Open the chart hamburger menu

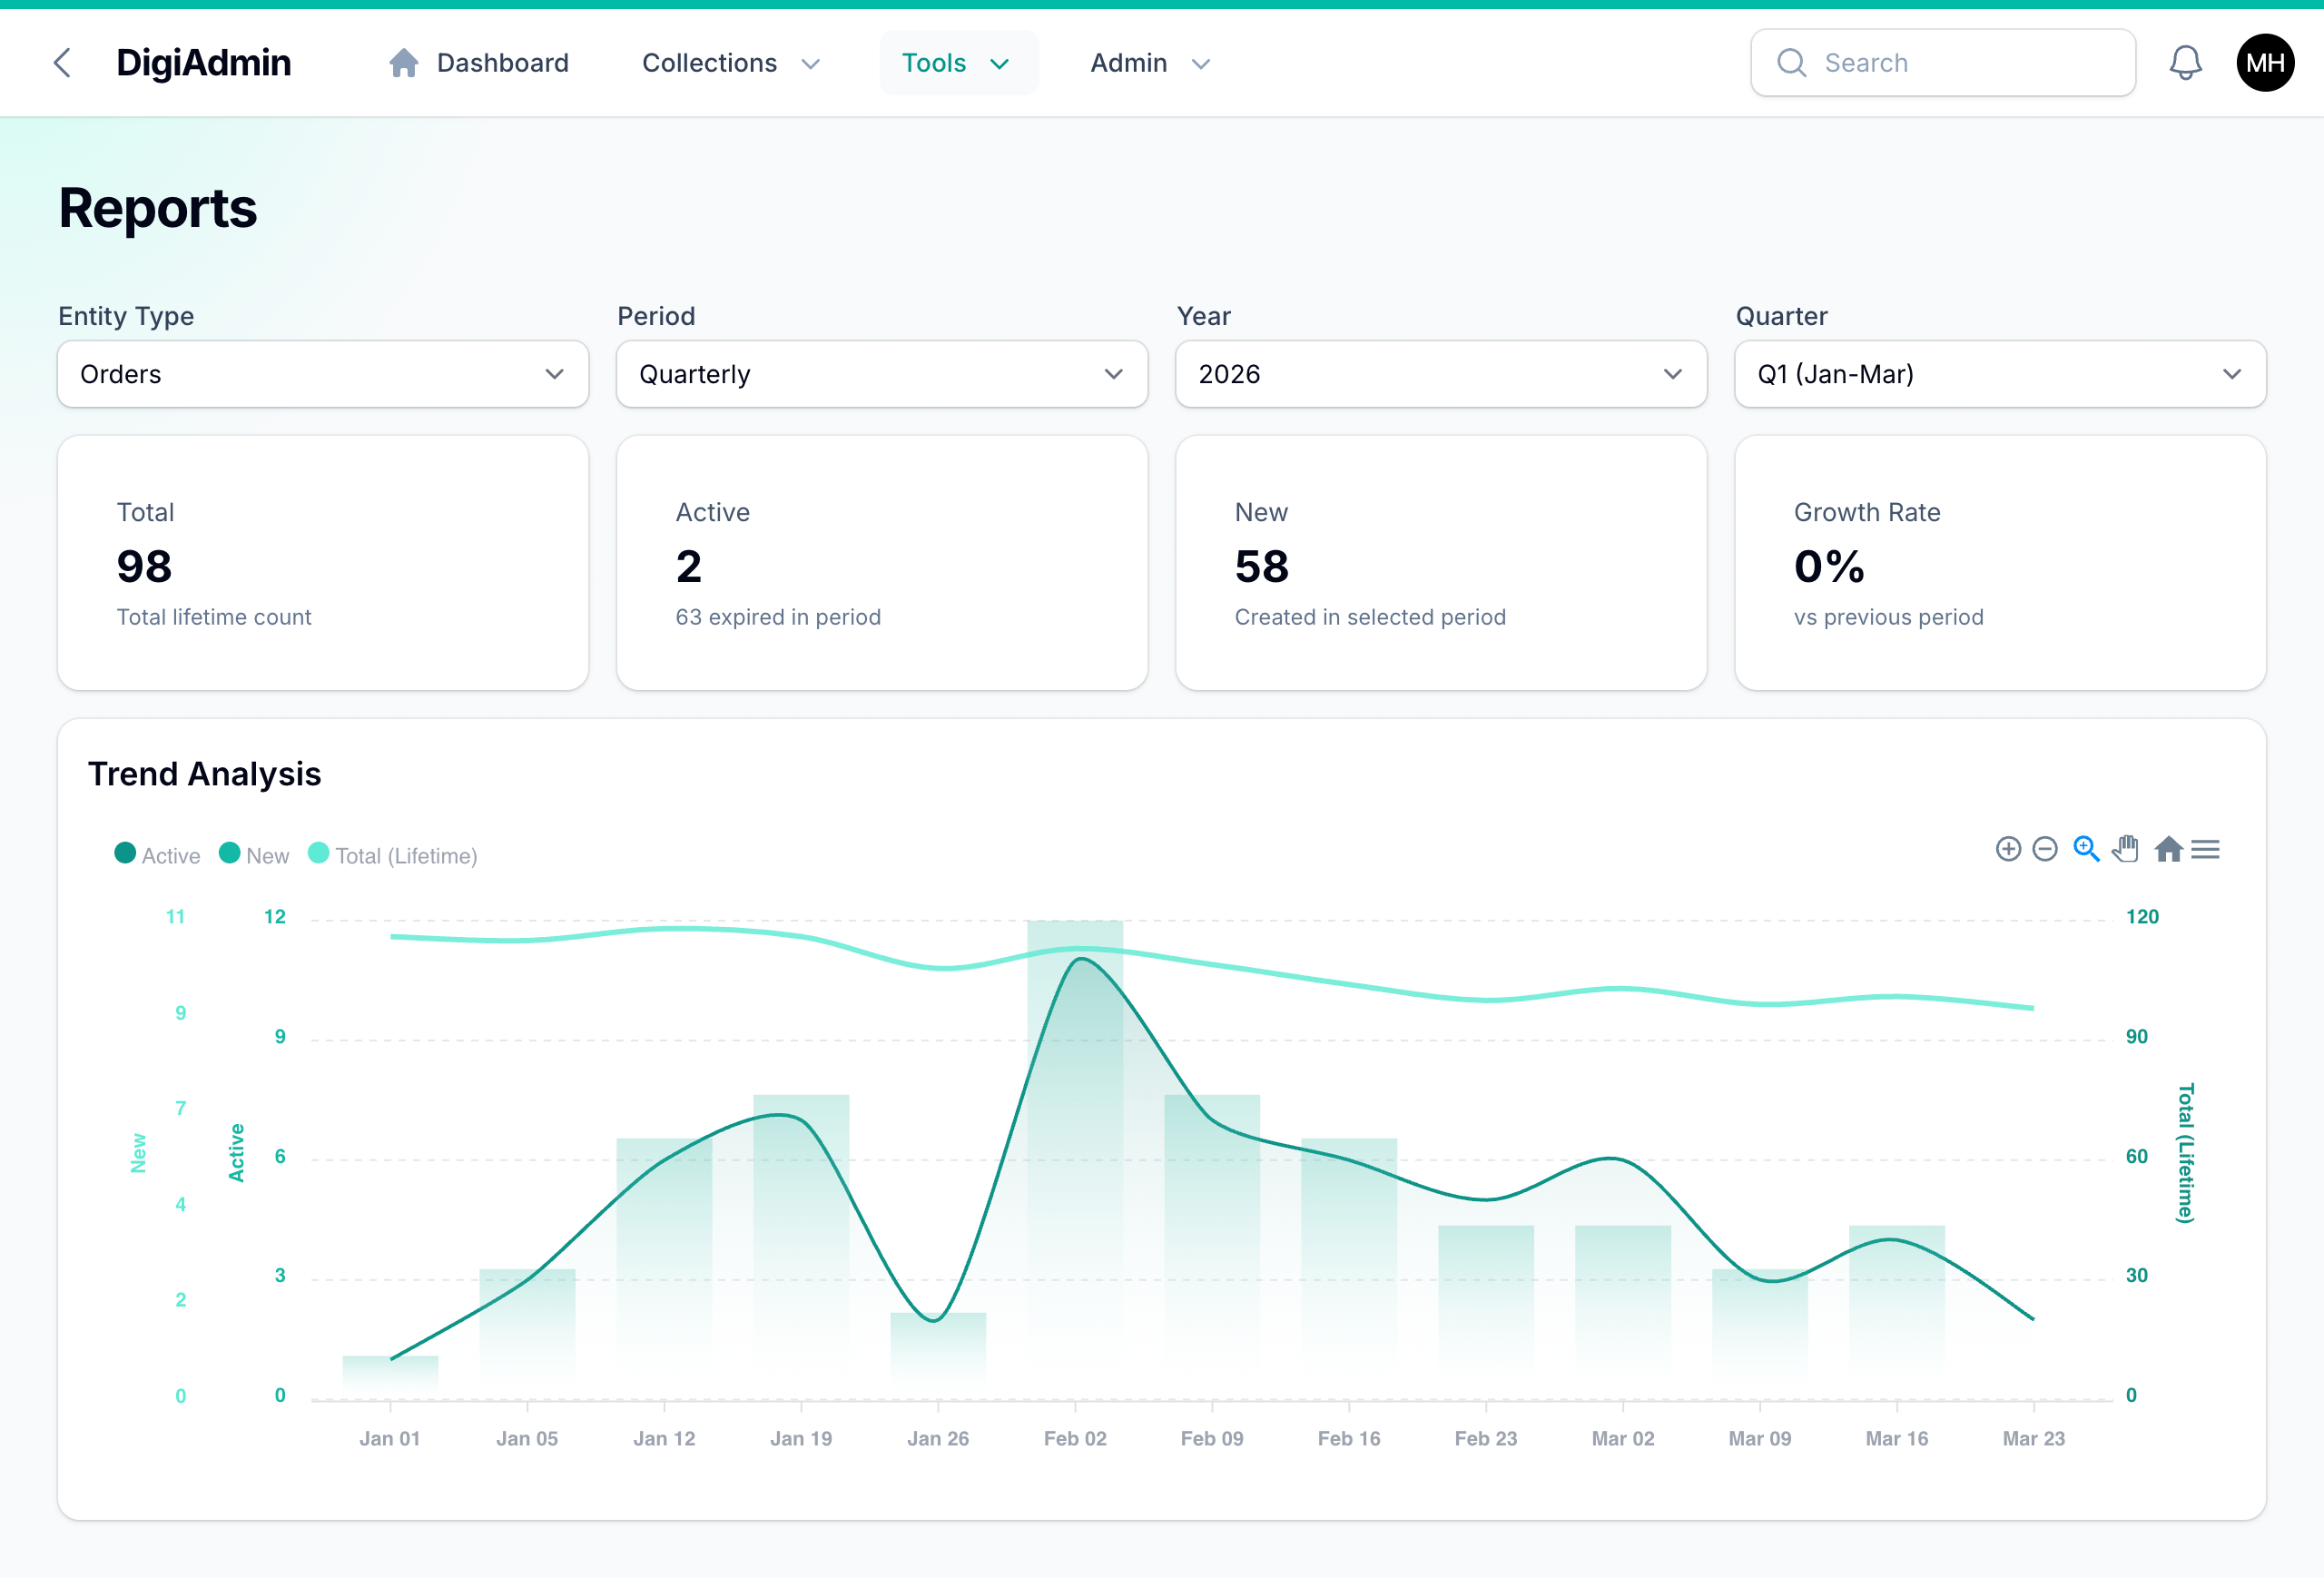(2206, 848)
